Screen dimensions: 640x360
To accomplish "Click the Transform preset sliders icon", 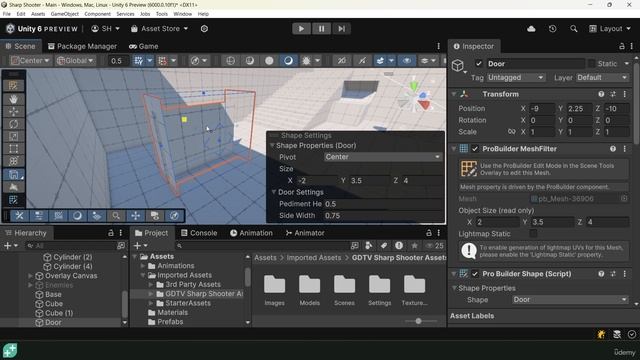I will pos(613,94).
